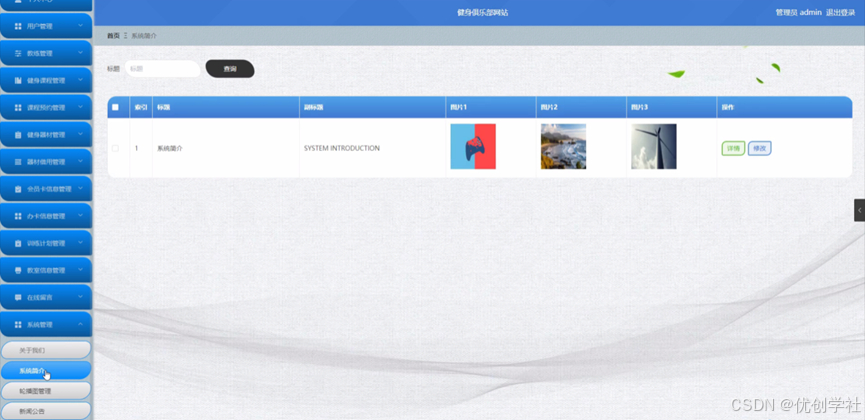Click the chat bubble icon beside 在线留言

18,297
